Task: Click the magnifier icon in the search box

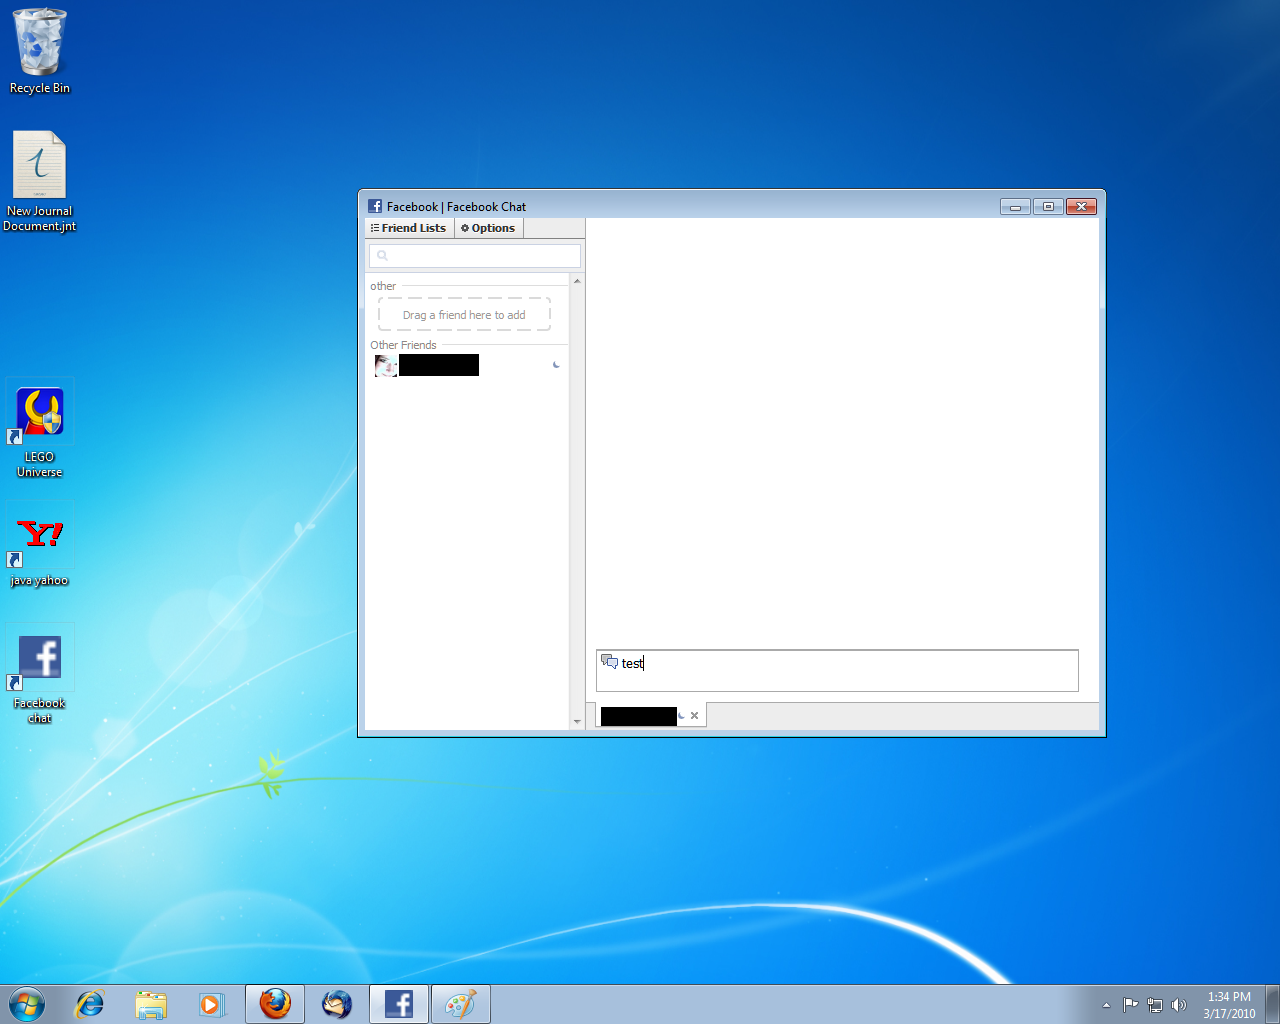Action: point(382,255)
